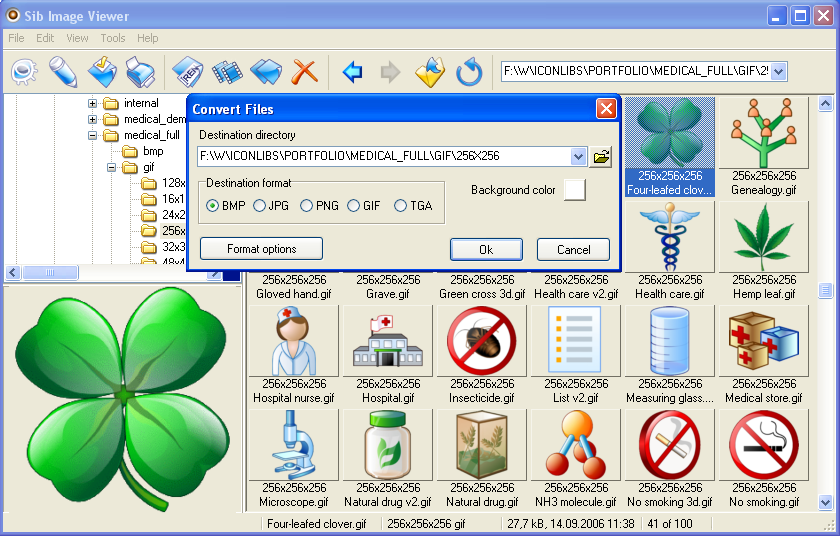
Task: Click the REN rename files icon
Action: pyautogui.click(x=188, y=71)
